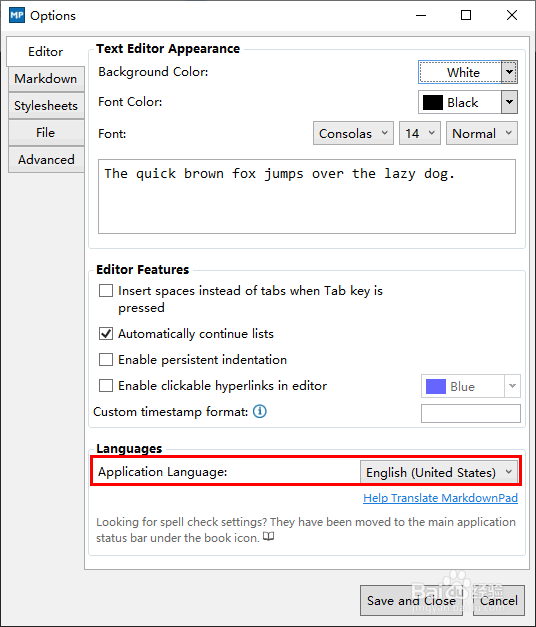Select the Editor tab
The width and height of the screenshot is (536, 627).
(x=46, y=52)
